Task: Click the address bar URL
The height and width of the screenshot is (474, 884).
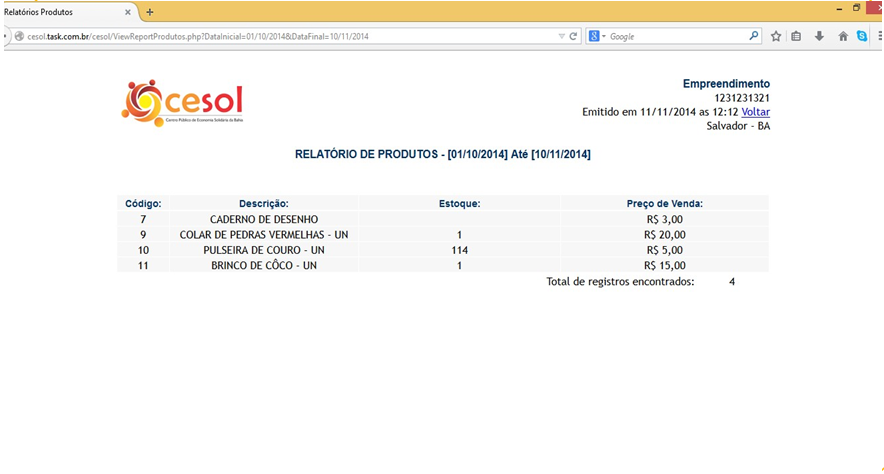Action: (250, 36)
